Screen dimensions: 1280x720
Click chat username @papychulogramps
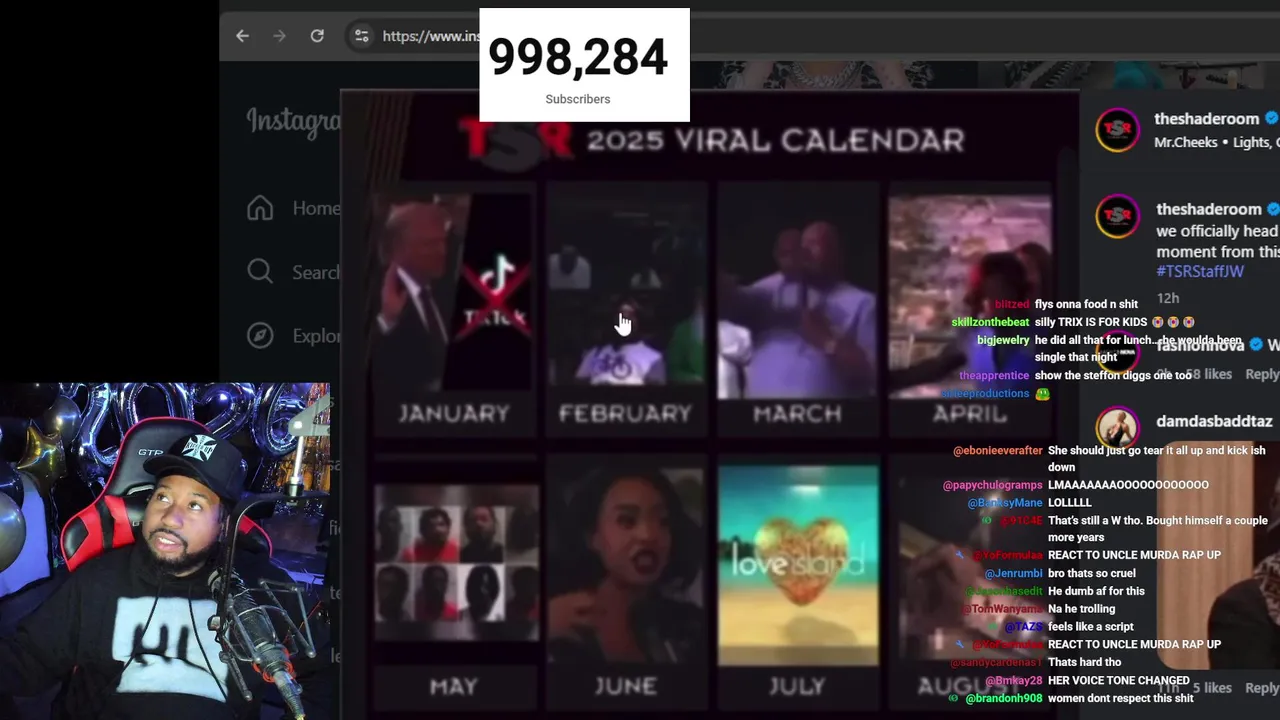993,485
